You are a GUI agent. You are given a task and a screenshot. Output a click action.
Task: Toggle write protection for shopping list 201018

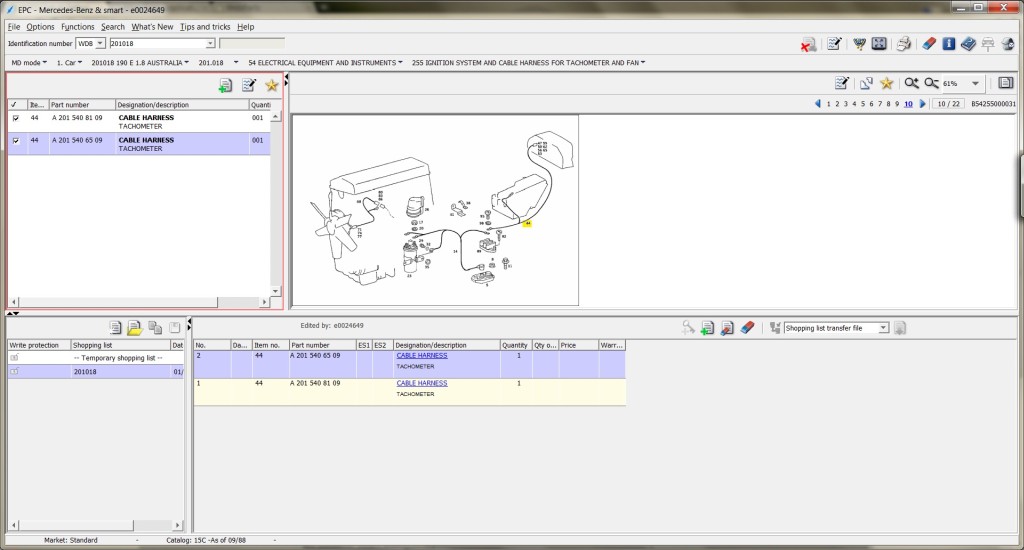coord(14,371)
